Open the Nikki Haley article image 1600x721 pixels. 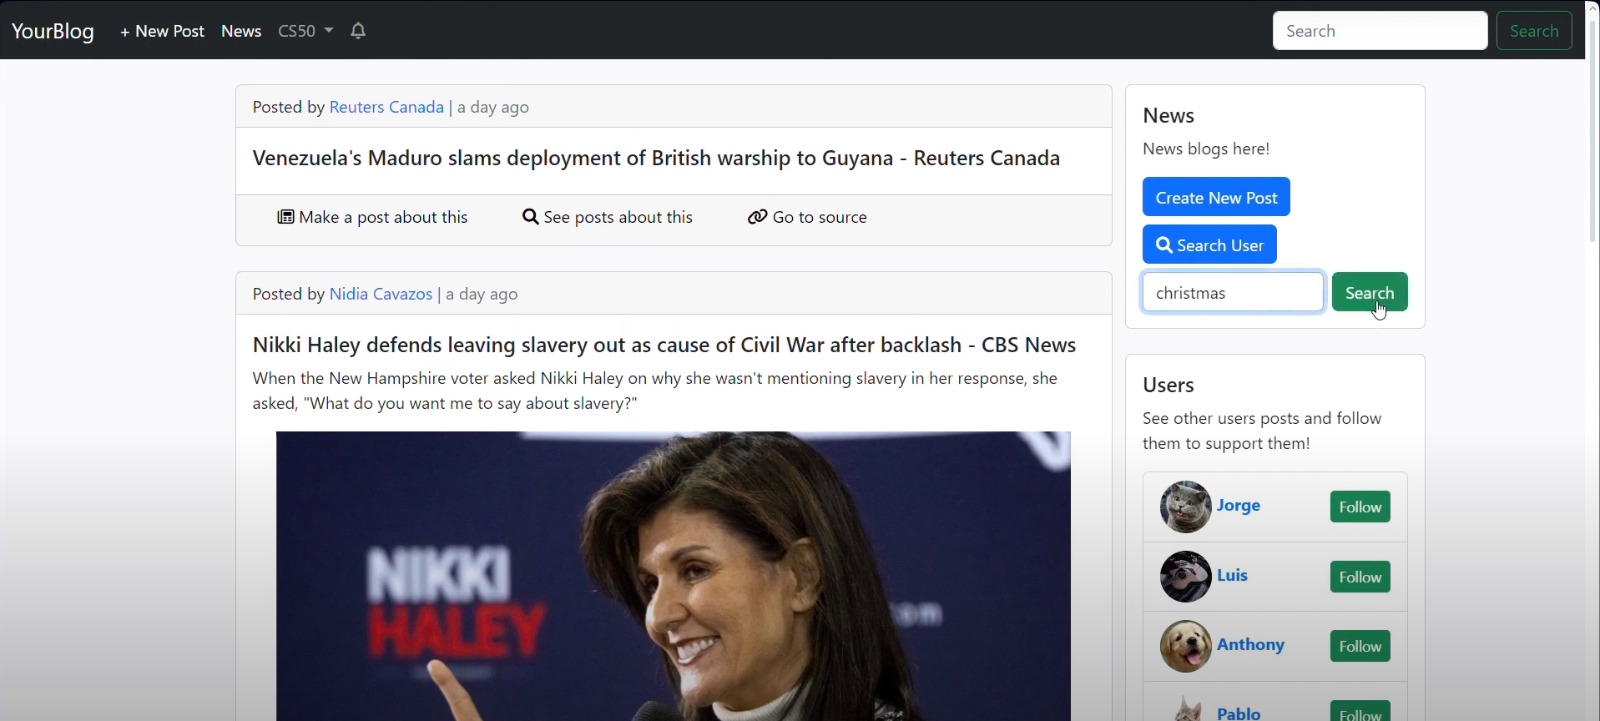point(673,575)
